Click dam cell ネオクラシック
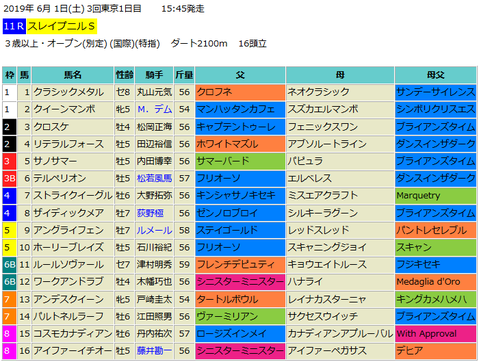 [340, 92]
